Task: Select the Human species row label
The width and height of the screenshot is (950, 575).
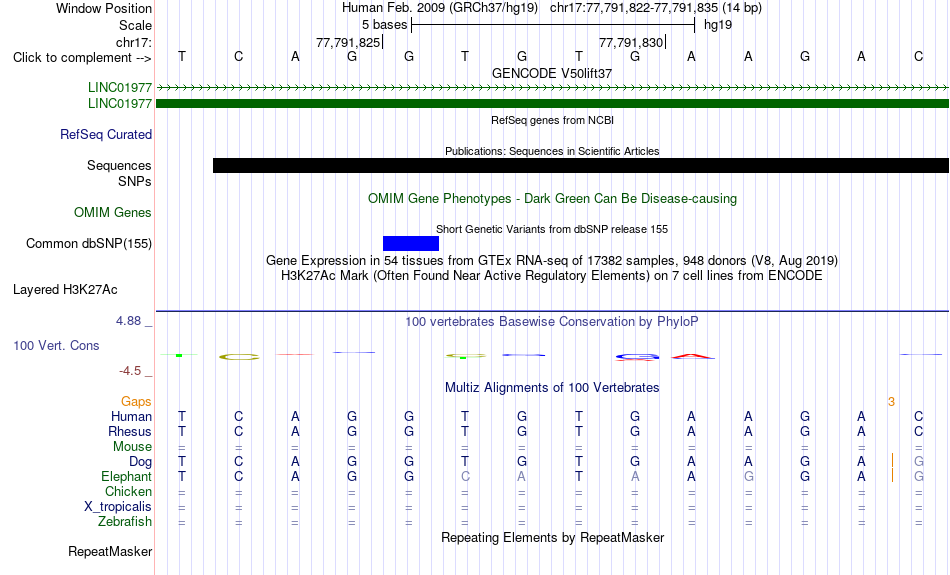Action: (131, 417)
